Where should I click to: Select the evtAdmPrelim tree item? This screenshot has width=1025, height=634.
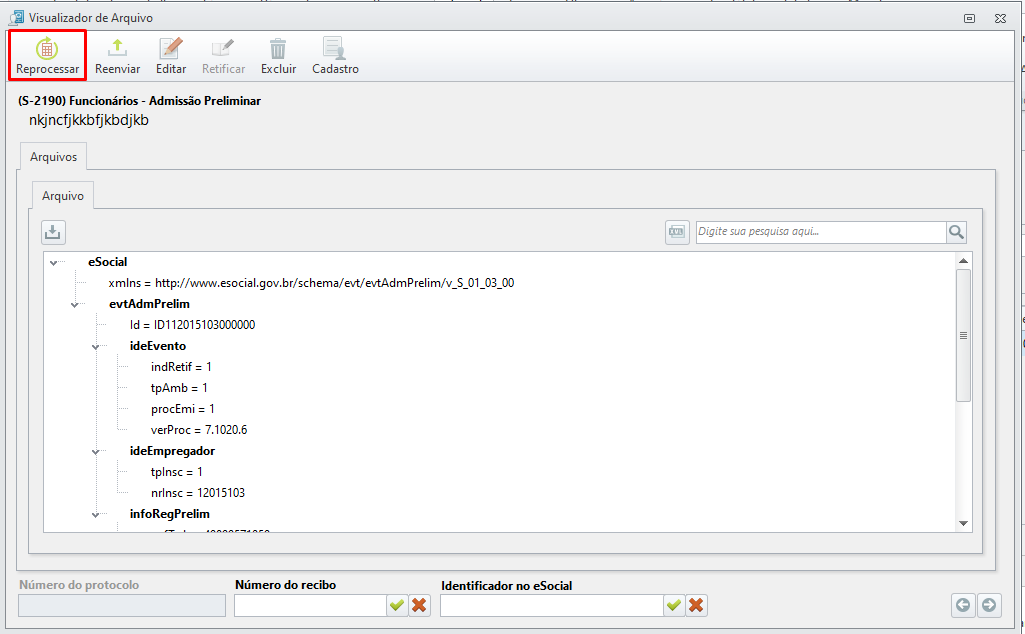pos(149,304)
